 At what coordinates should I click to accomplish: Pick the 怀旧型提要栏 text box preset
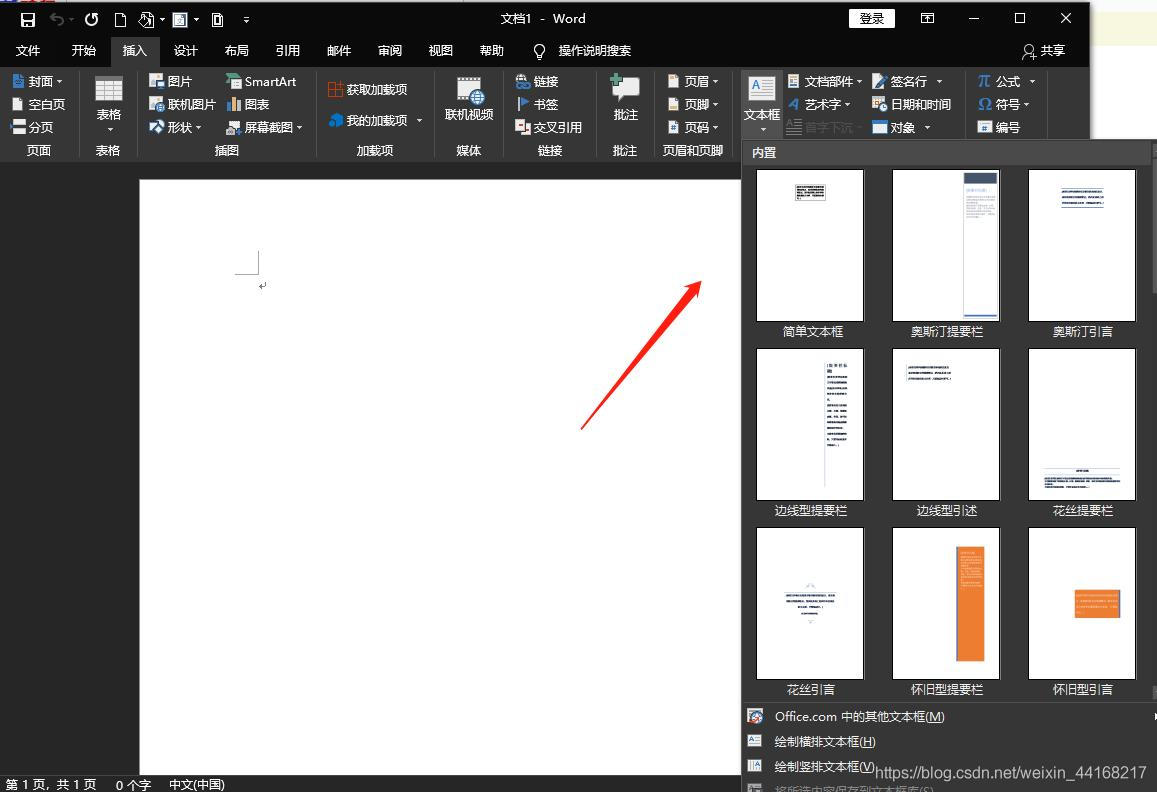946,604
